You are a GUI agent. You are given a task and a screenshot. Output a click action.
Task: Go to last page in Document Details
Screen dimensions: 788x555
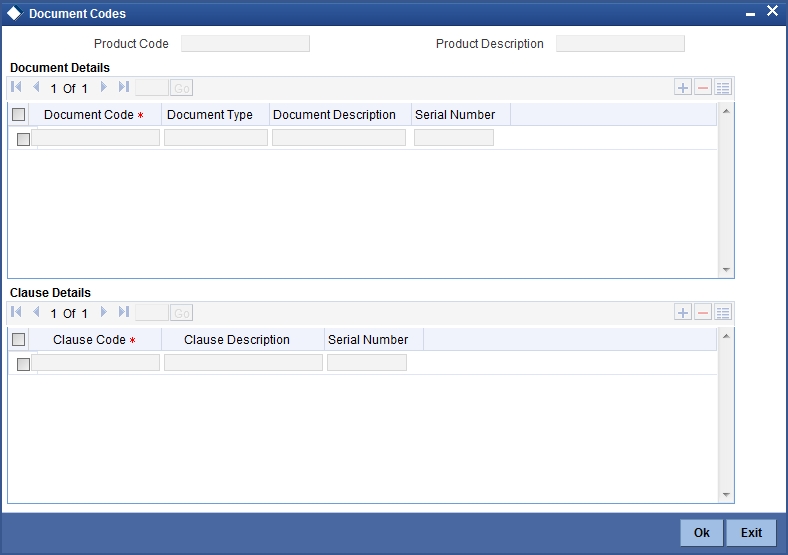click(124, 87)
